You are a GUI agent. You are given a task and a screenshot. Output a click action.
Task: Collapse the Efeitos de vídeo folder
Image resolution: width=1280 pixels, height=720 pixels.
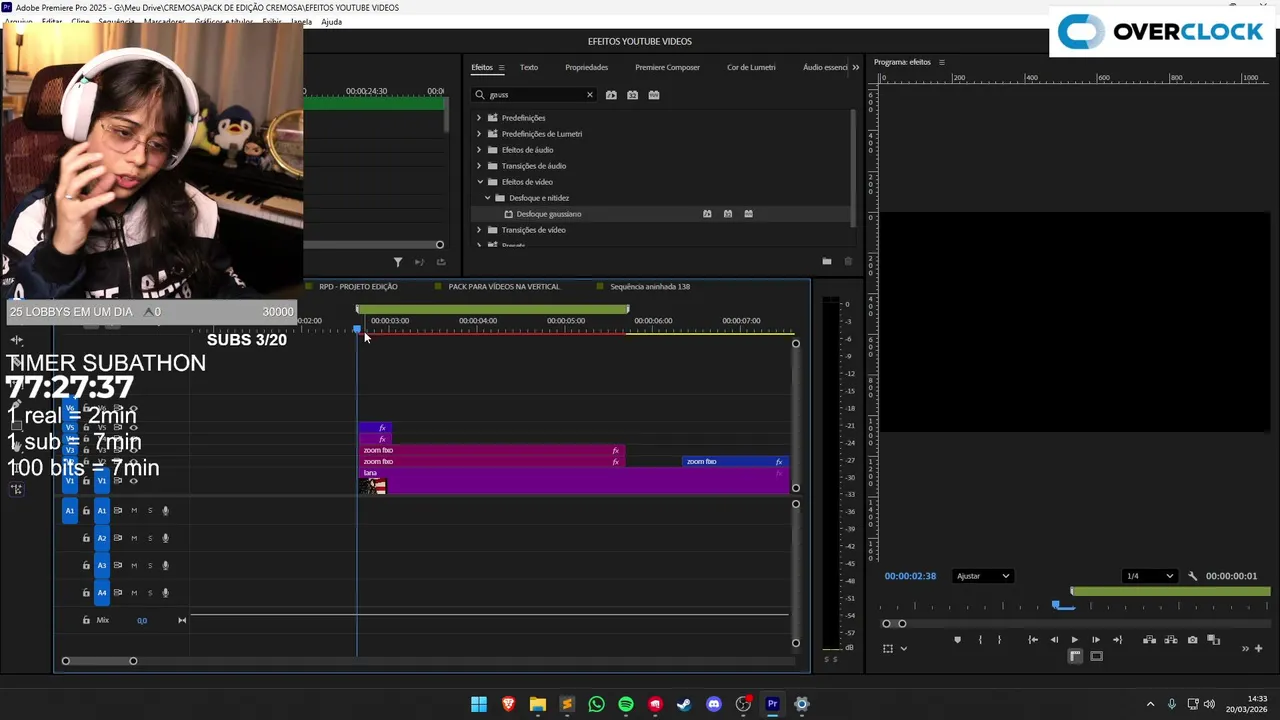click(x=479, y=182)
